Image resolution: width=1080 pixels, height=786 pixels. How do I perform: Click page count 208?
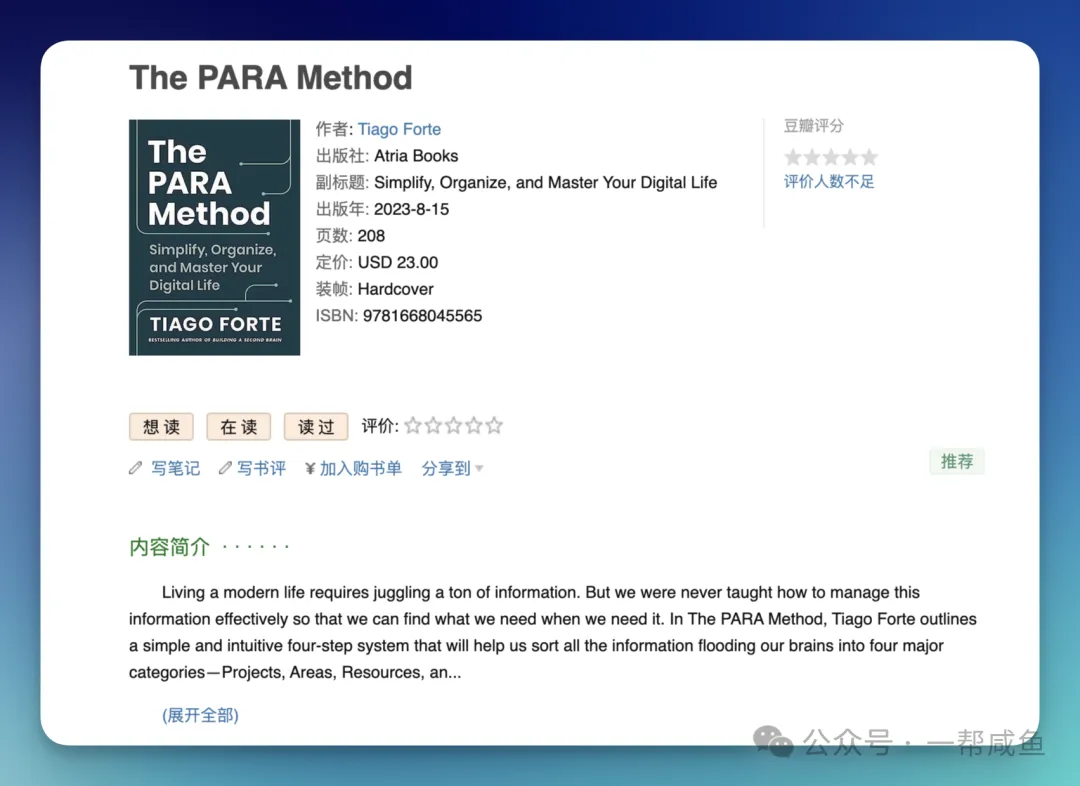click(x=371, y=236)
